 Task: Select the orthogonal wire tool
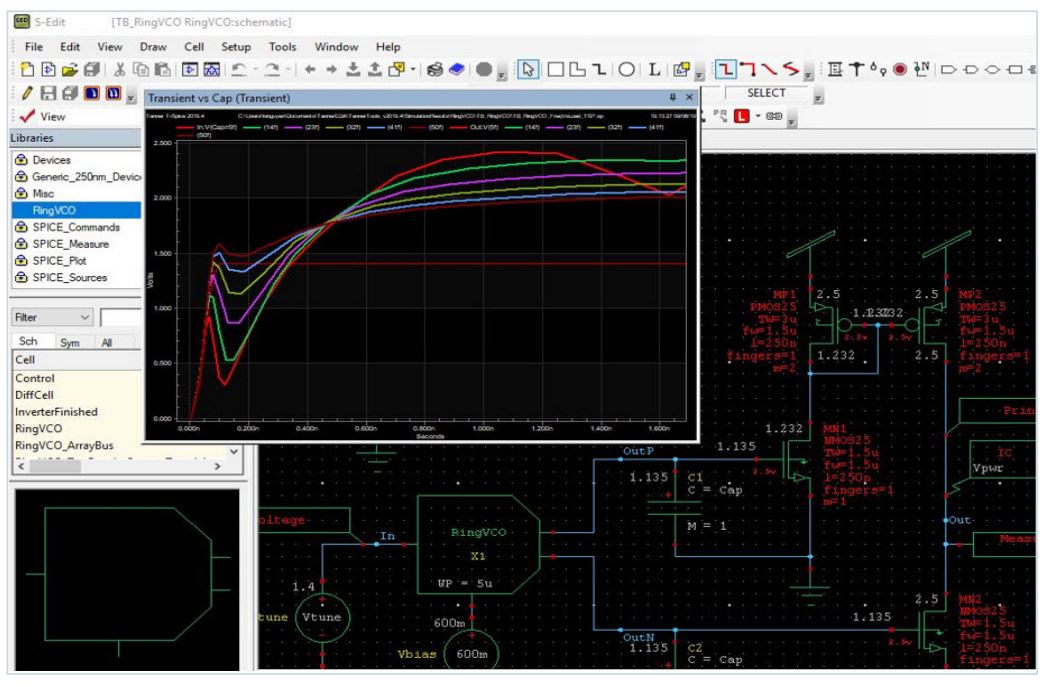pos(726,70)
